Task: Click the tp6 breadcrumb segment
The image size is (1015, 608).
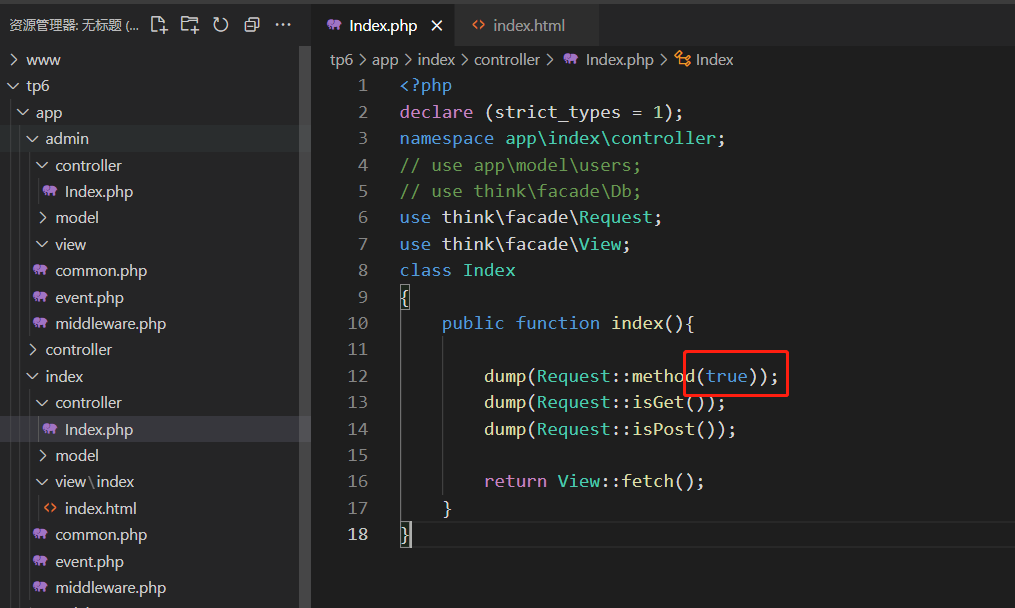Action: 341,60
